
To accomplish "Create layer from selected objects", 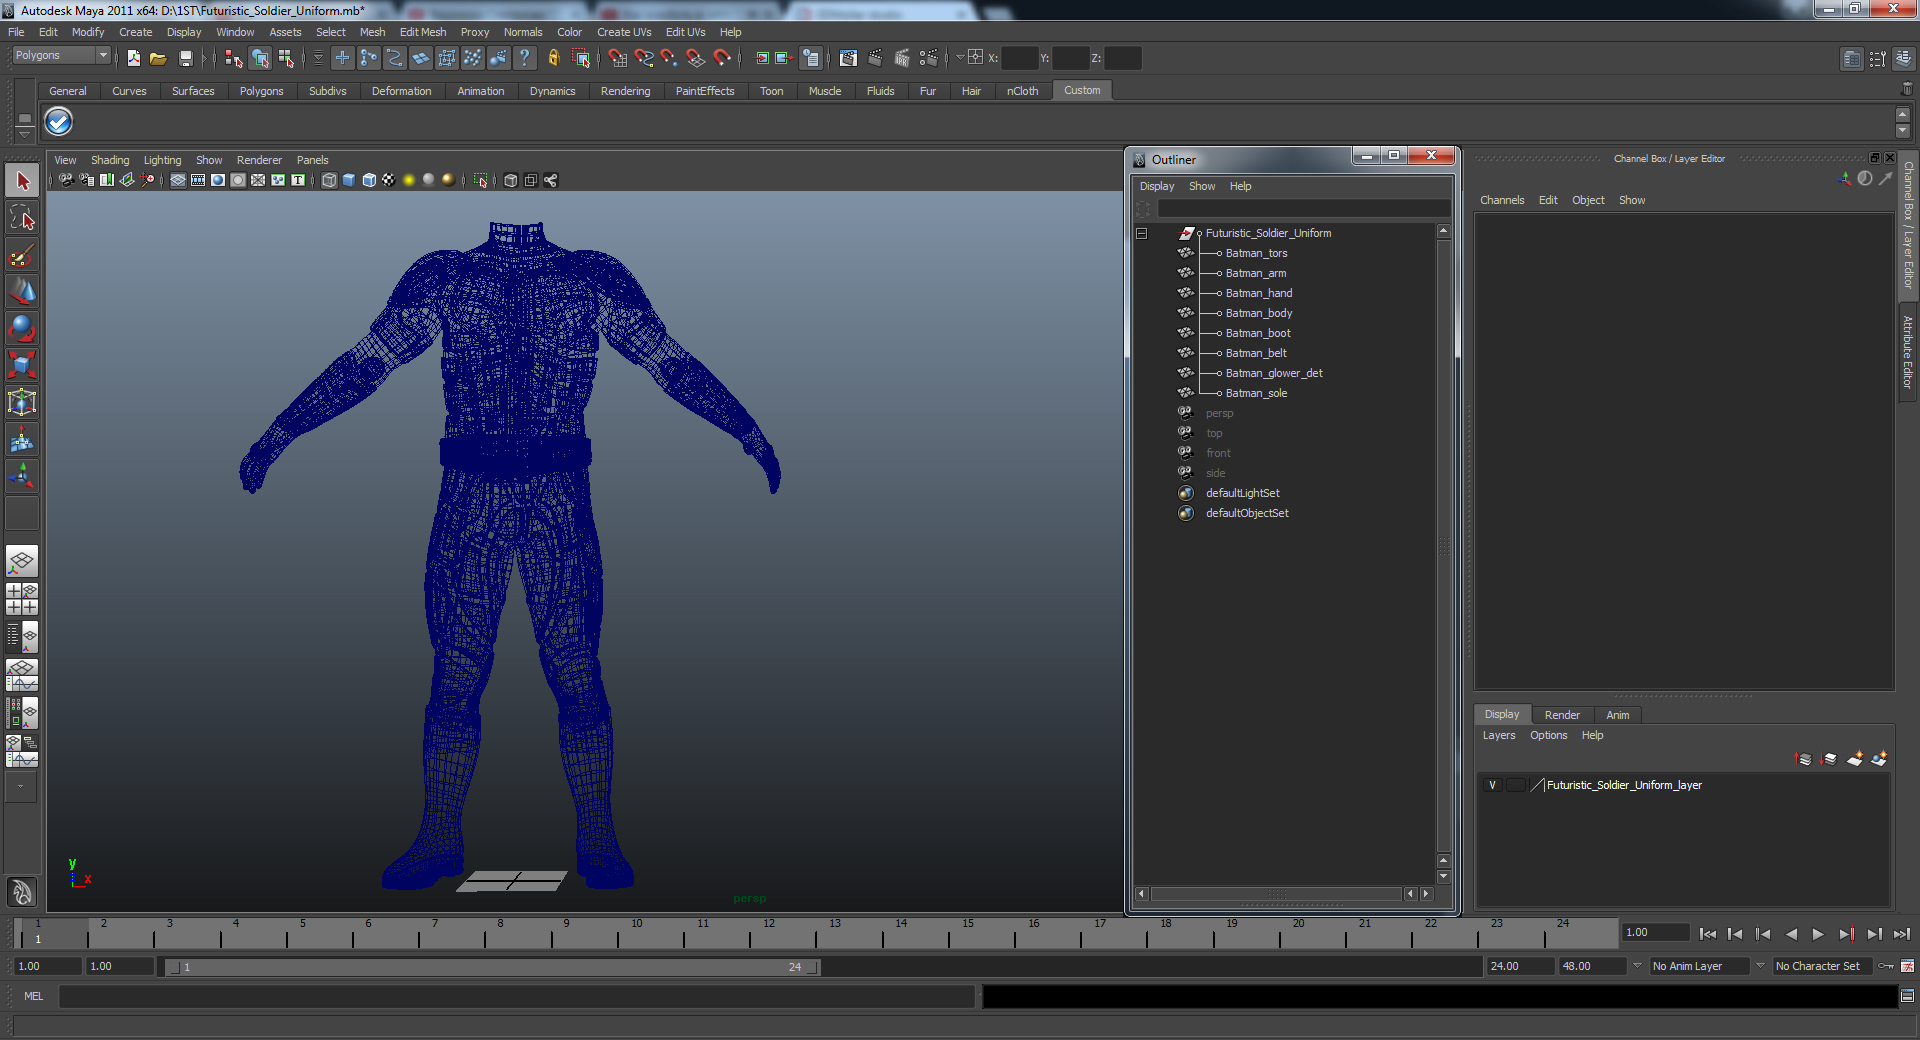I will pyautogui.click(x=1879, y=759).
